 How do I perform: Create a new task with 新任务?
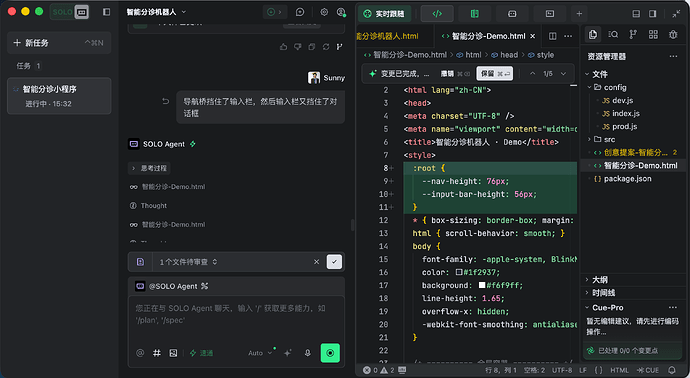(x=59, y=43)
